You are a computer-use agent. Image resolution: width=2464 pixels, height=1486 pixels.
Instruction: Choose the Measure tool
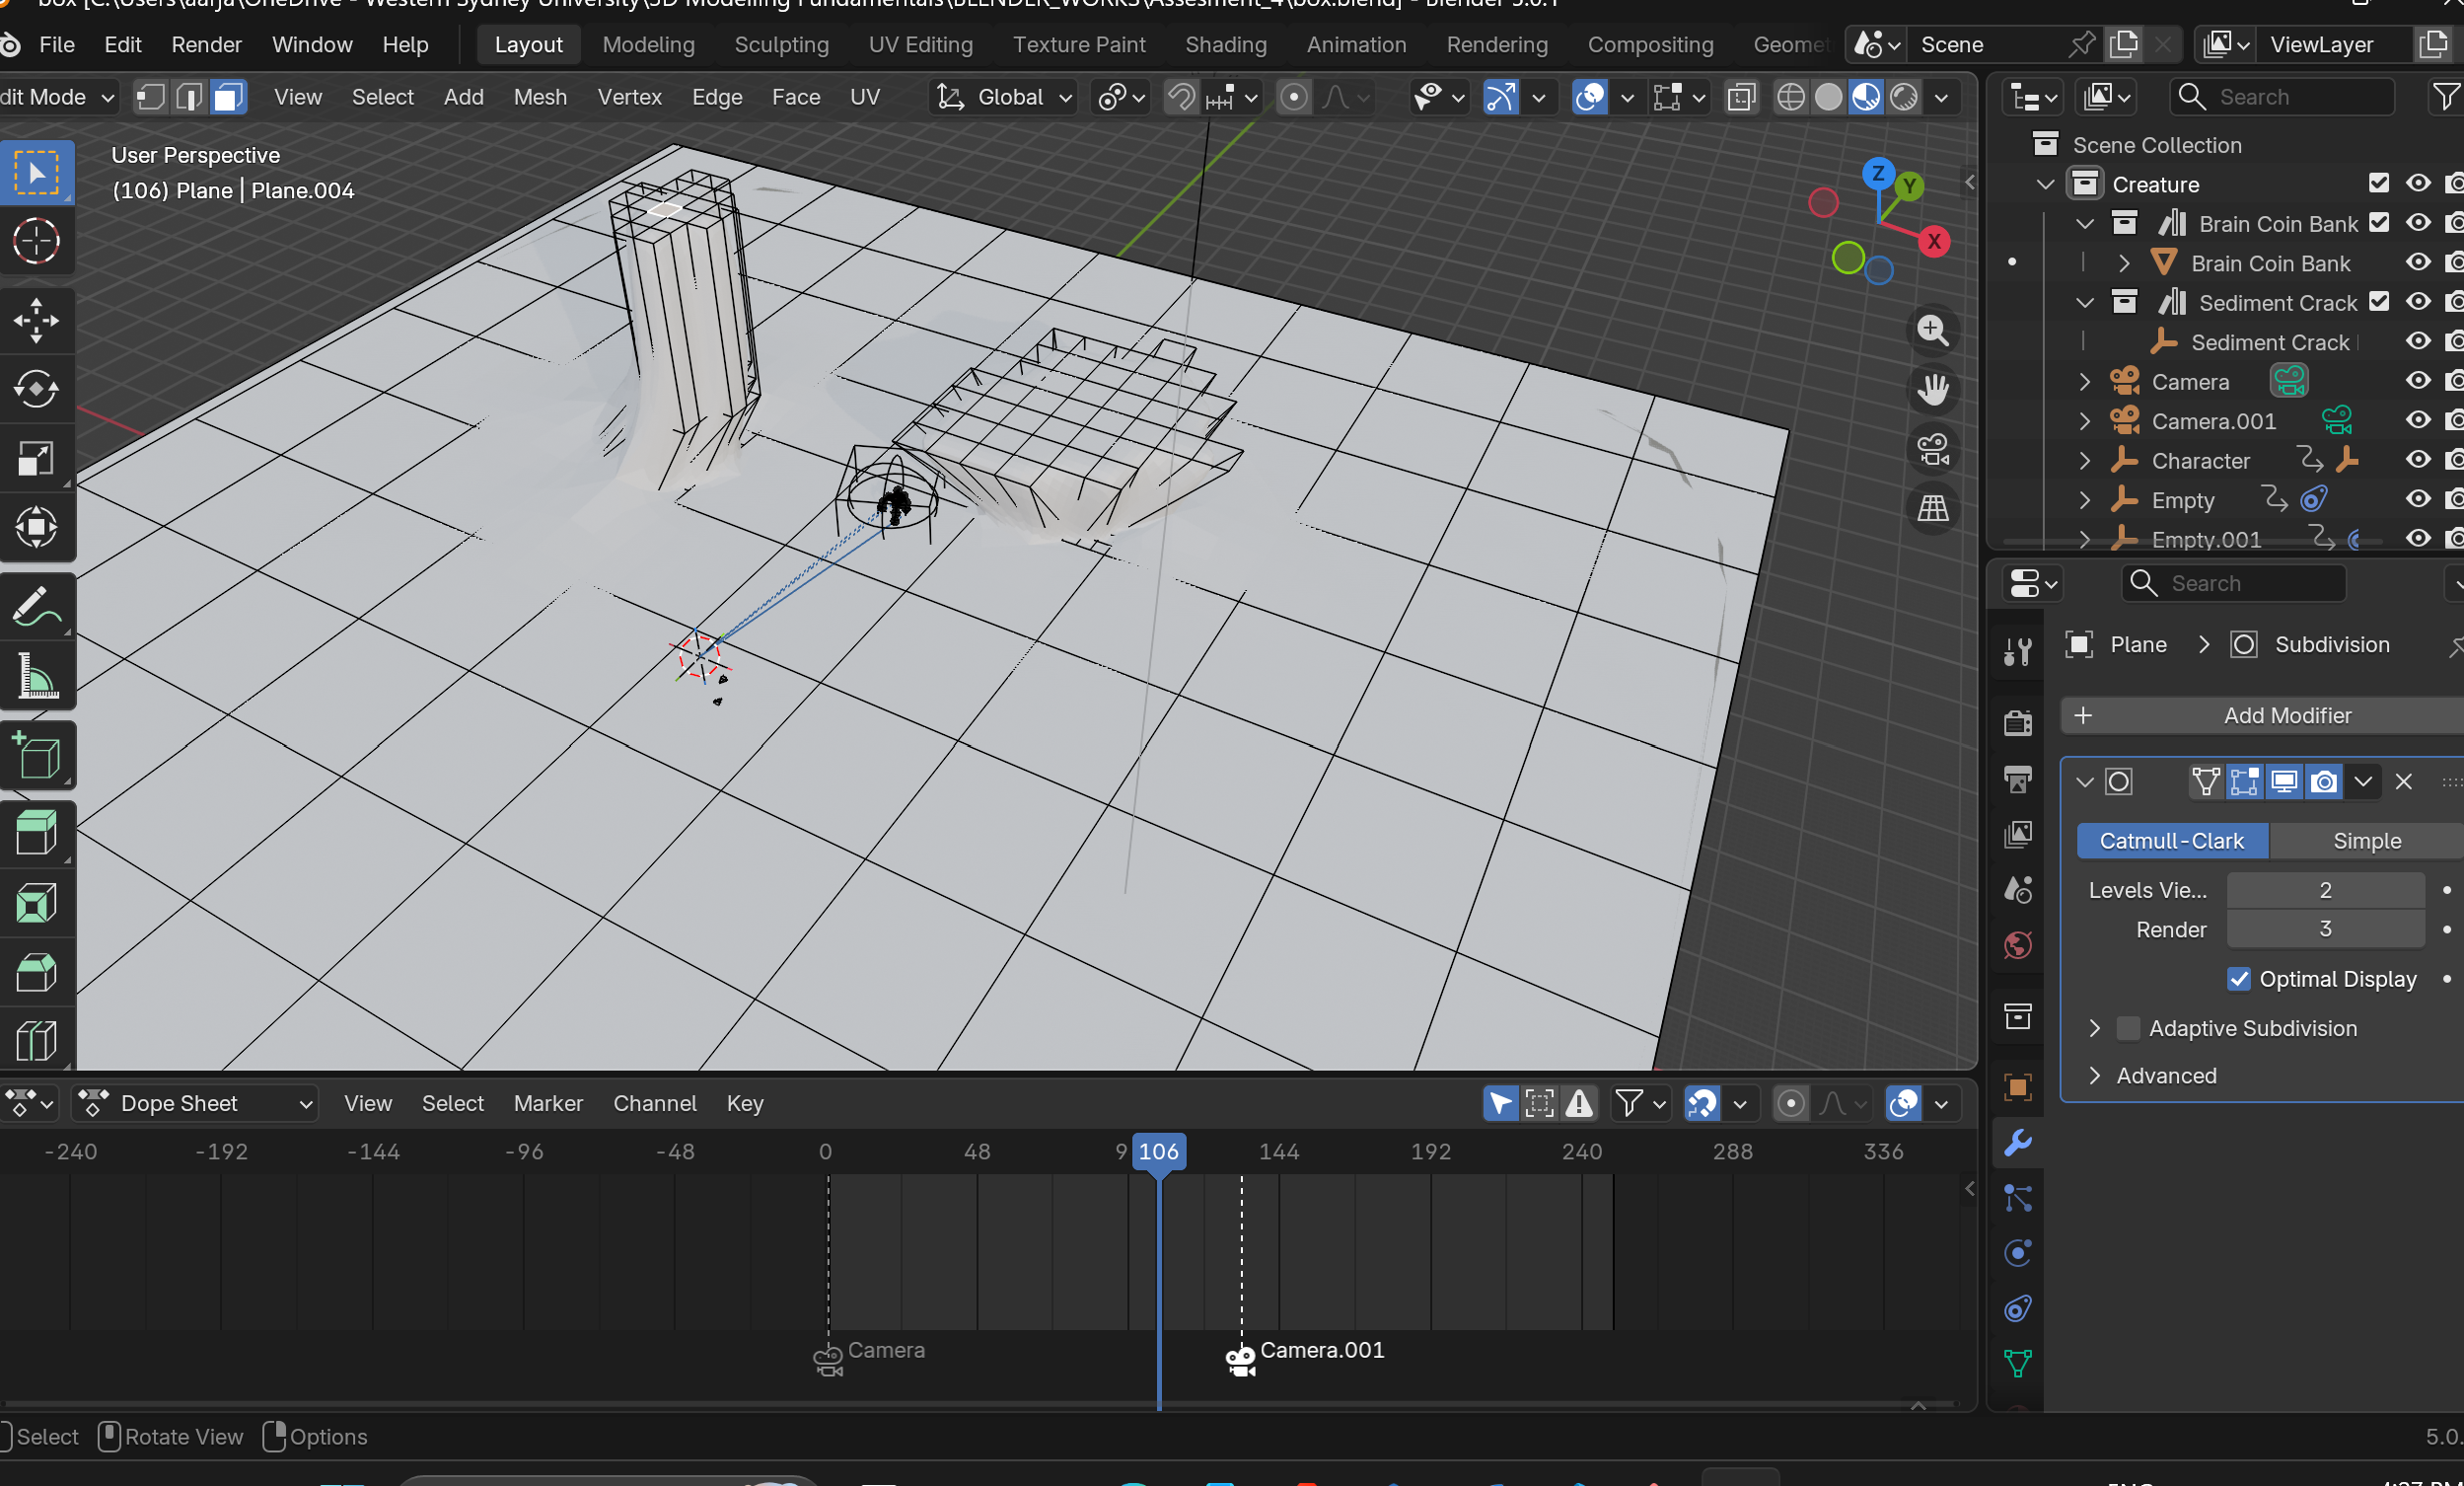pos(37,676)
